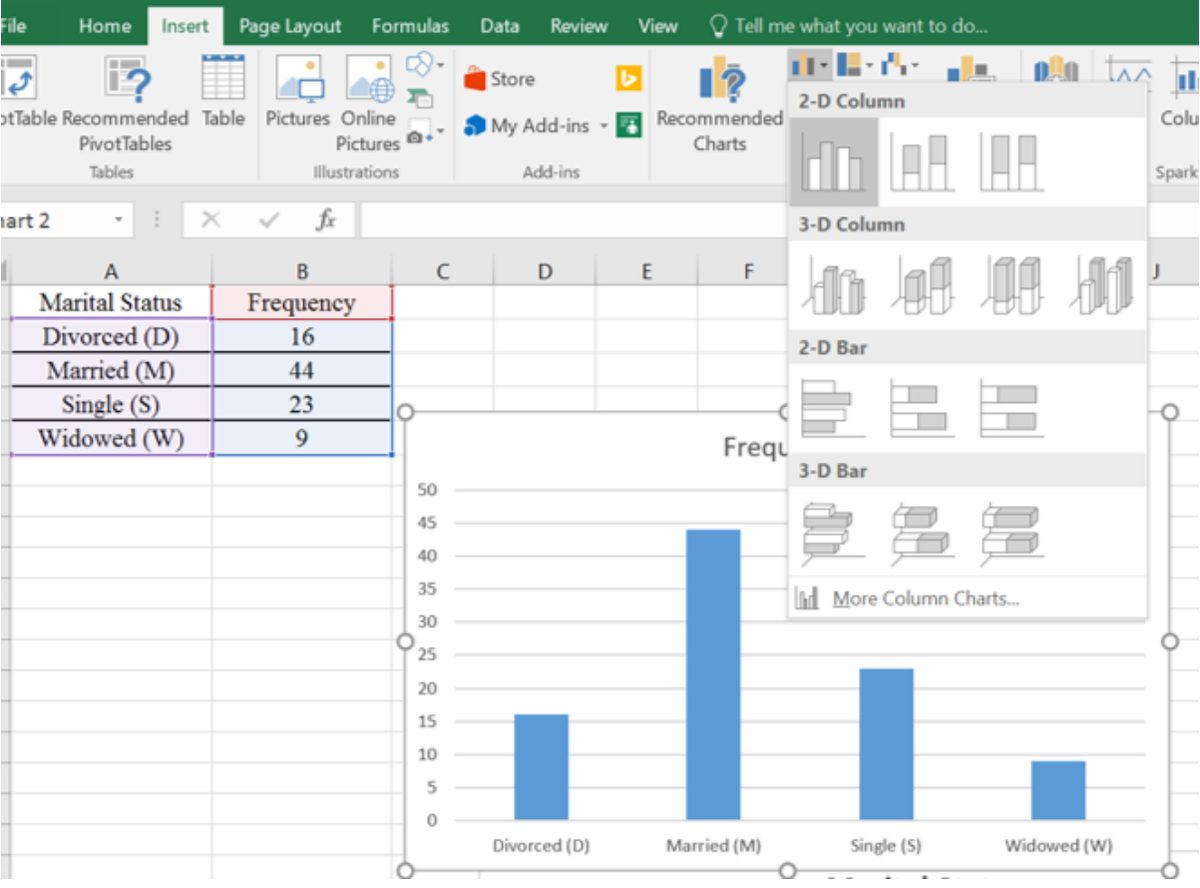
Task: Click the Insert Function fx button
Action: coord(326,220)
